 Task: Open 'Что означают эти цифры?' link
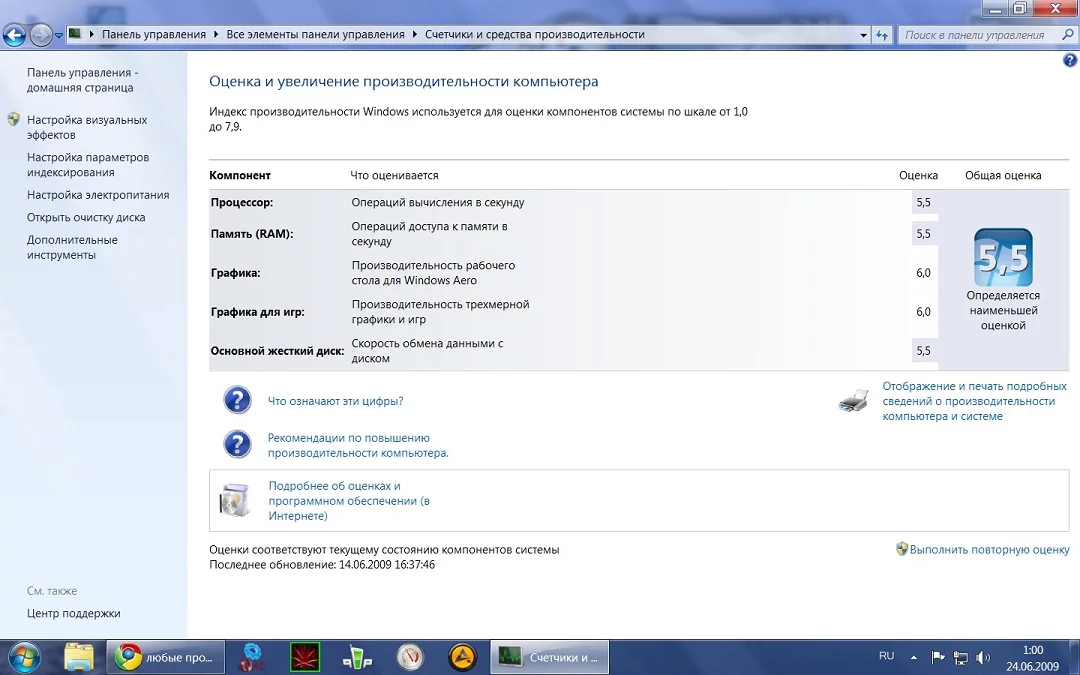click(x=335, y=401)
